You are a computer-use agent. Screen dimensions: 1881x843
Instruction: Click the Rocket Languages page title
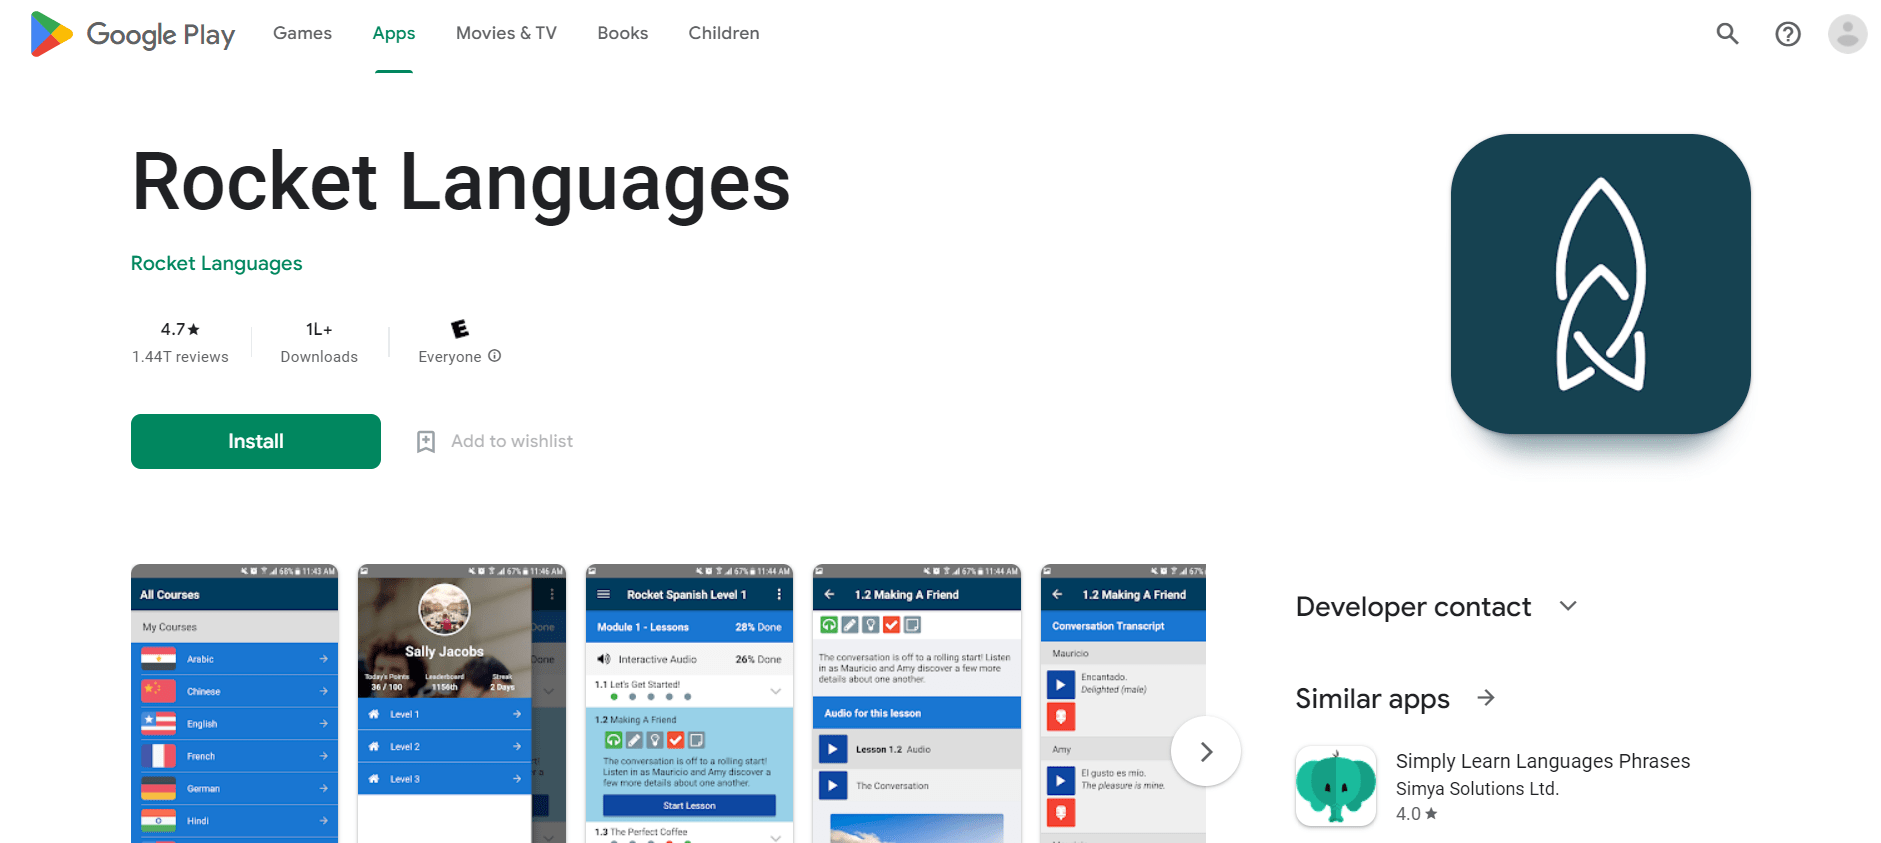(x=461, y=183)
